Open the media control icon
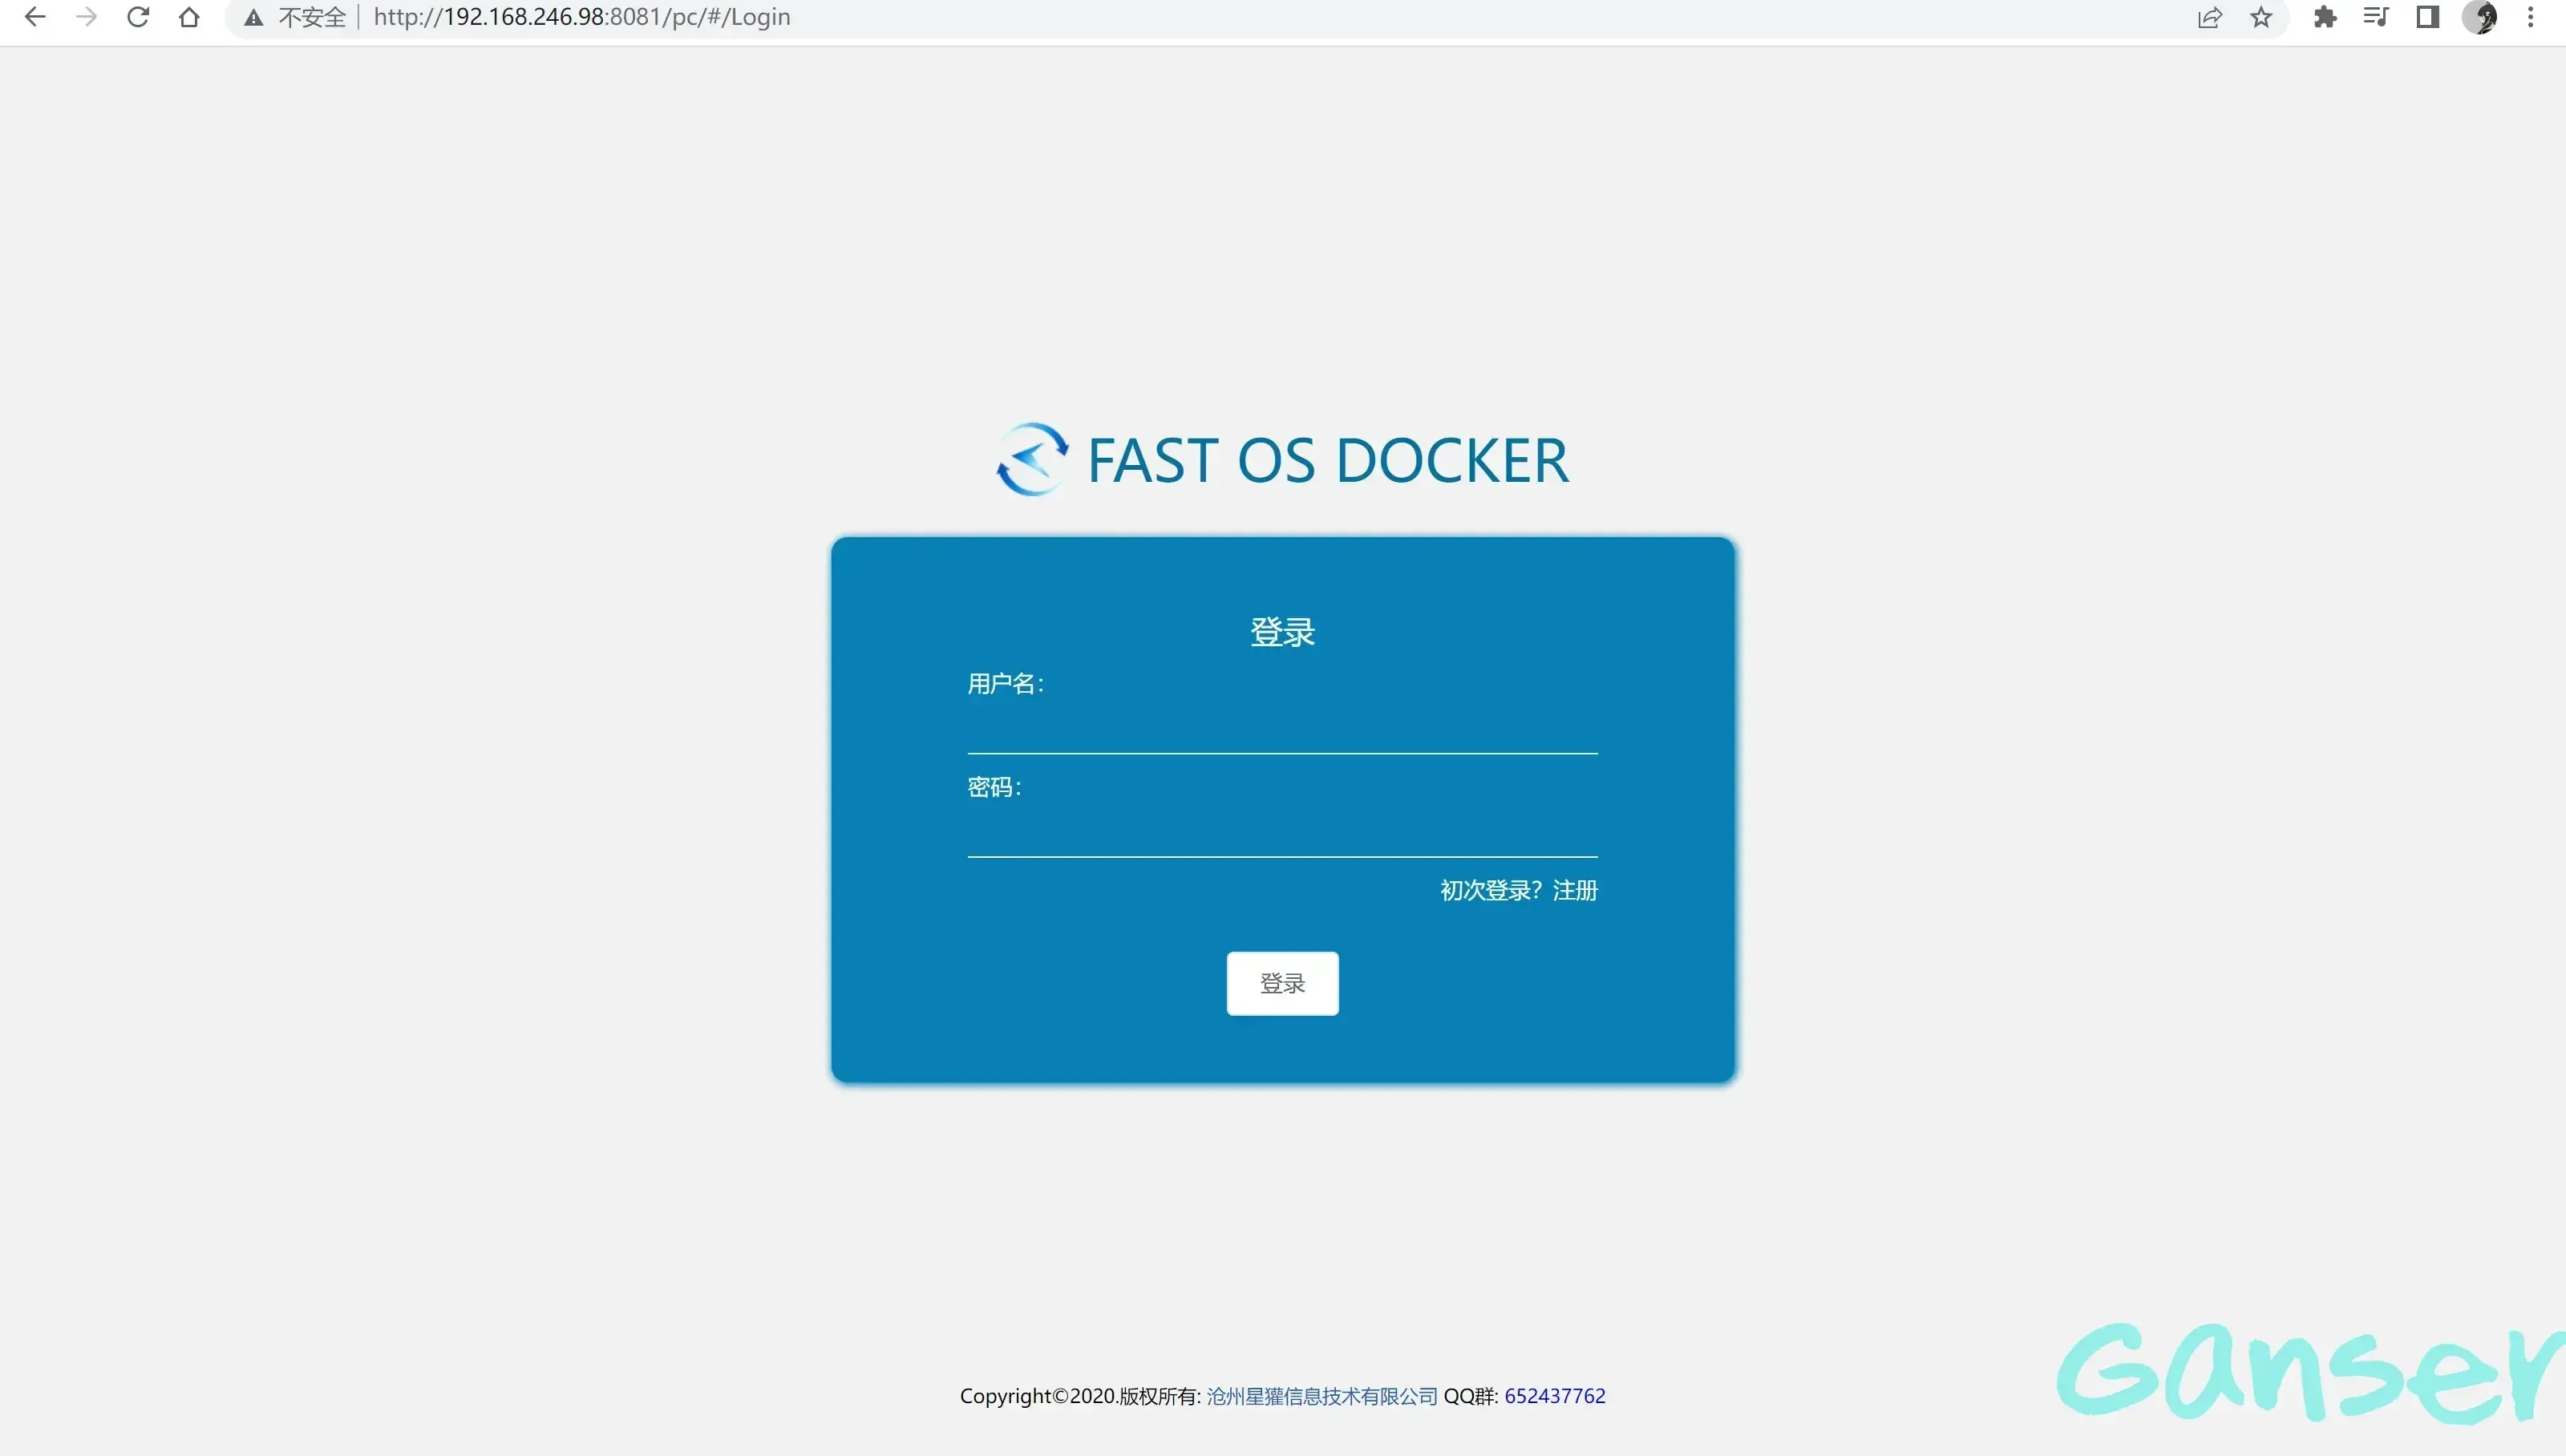Image resolution: width=2566 pixels, height=1456 pixels. (x=2376, y=17)
